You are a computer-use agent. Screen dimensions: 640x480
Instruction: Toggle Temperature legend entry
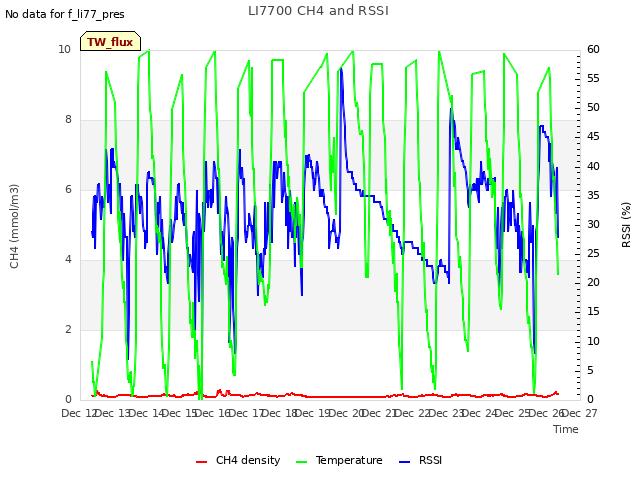[x=339, y=460]
